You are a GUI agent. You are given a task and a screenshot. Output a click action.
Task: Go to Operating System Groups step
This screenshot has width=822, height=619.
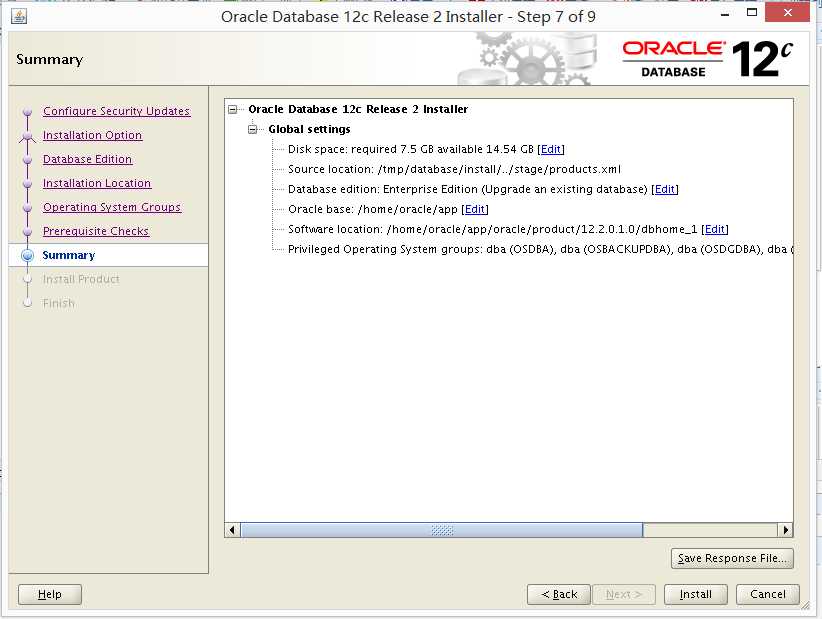pyautogui.click(x=112, y=207)
